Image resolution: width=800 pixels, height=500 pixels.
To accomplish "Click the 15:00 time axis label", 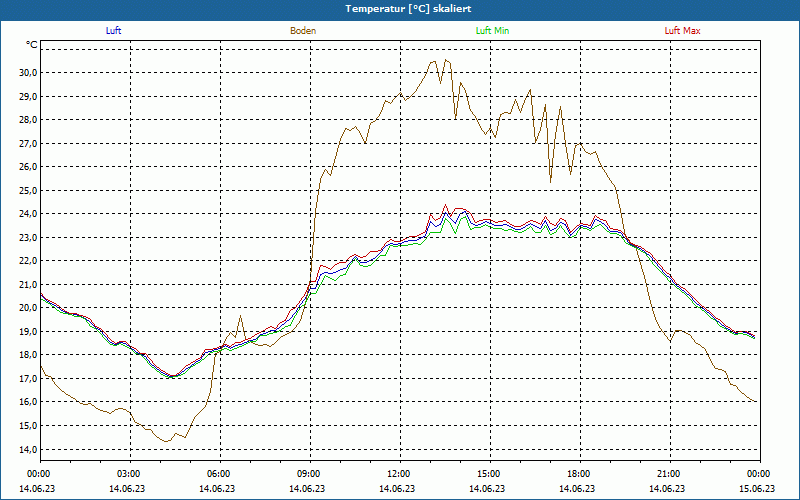I will point(488,474).
